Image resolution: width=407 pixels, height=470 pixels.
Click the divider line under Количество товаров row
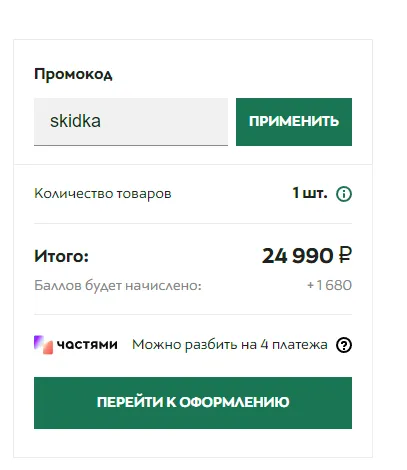[193, 223]
